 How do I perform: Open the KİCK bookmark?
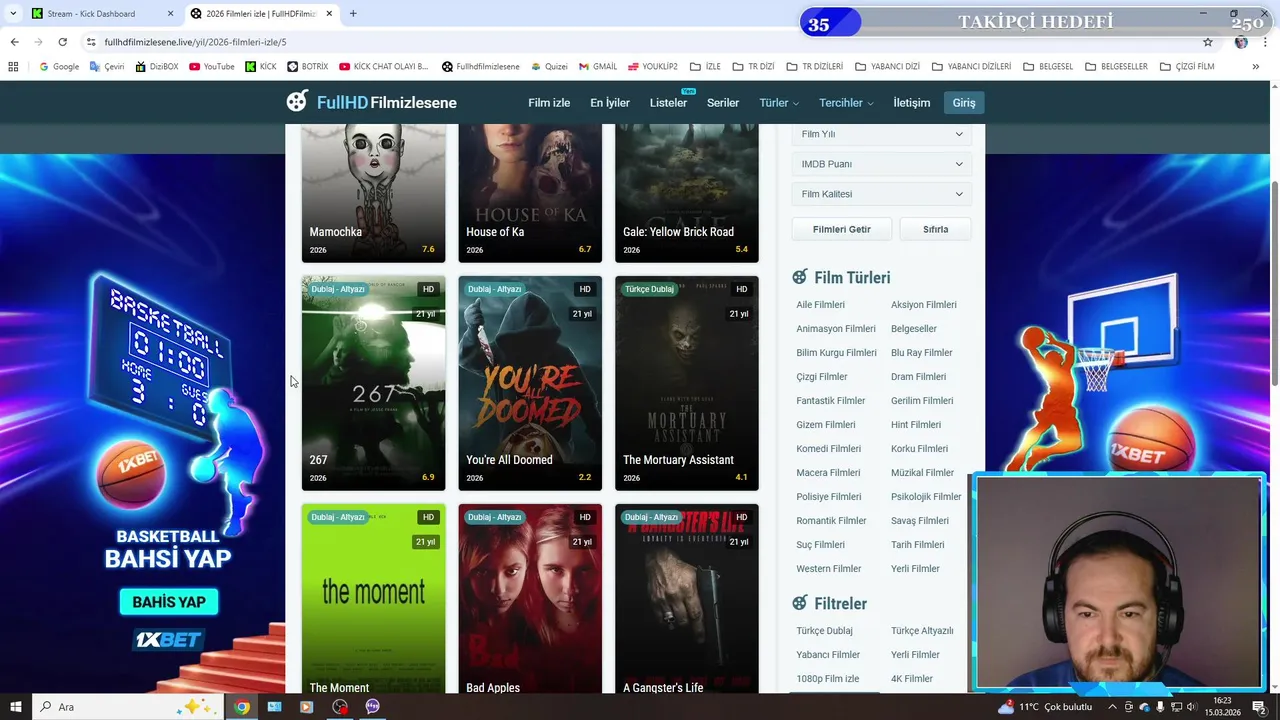coord(260,67)
